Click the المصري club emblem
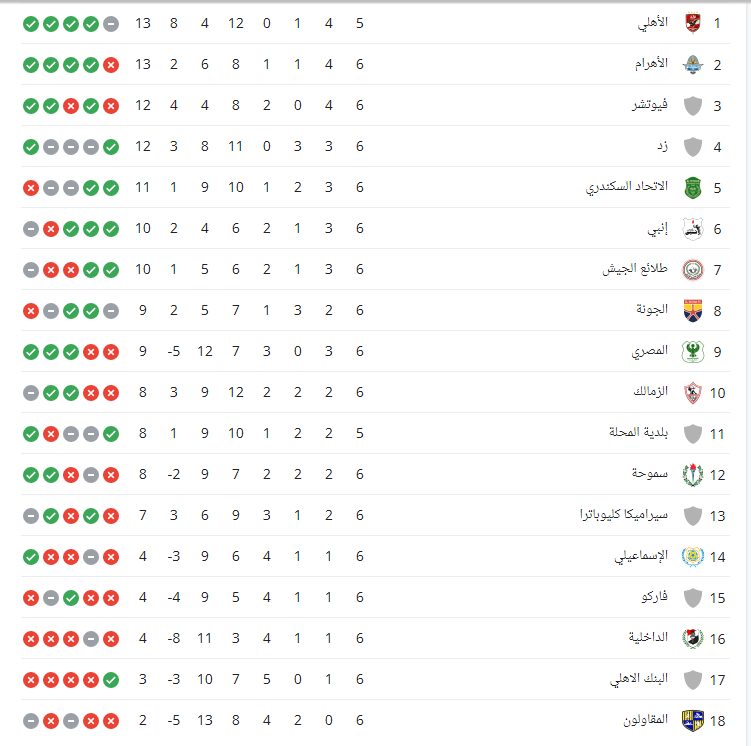This screenshot has height=746, width=751. [x=691, y=352]
